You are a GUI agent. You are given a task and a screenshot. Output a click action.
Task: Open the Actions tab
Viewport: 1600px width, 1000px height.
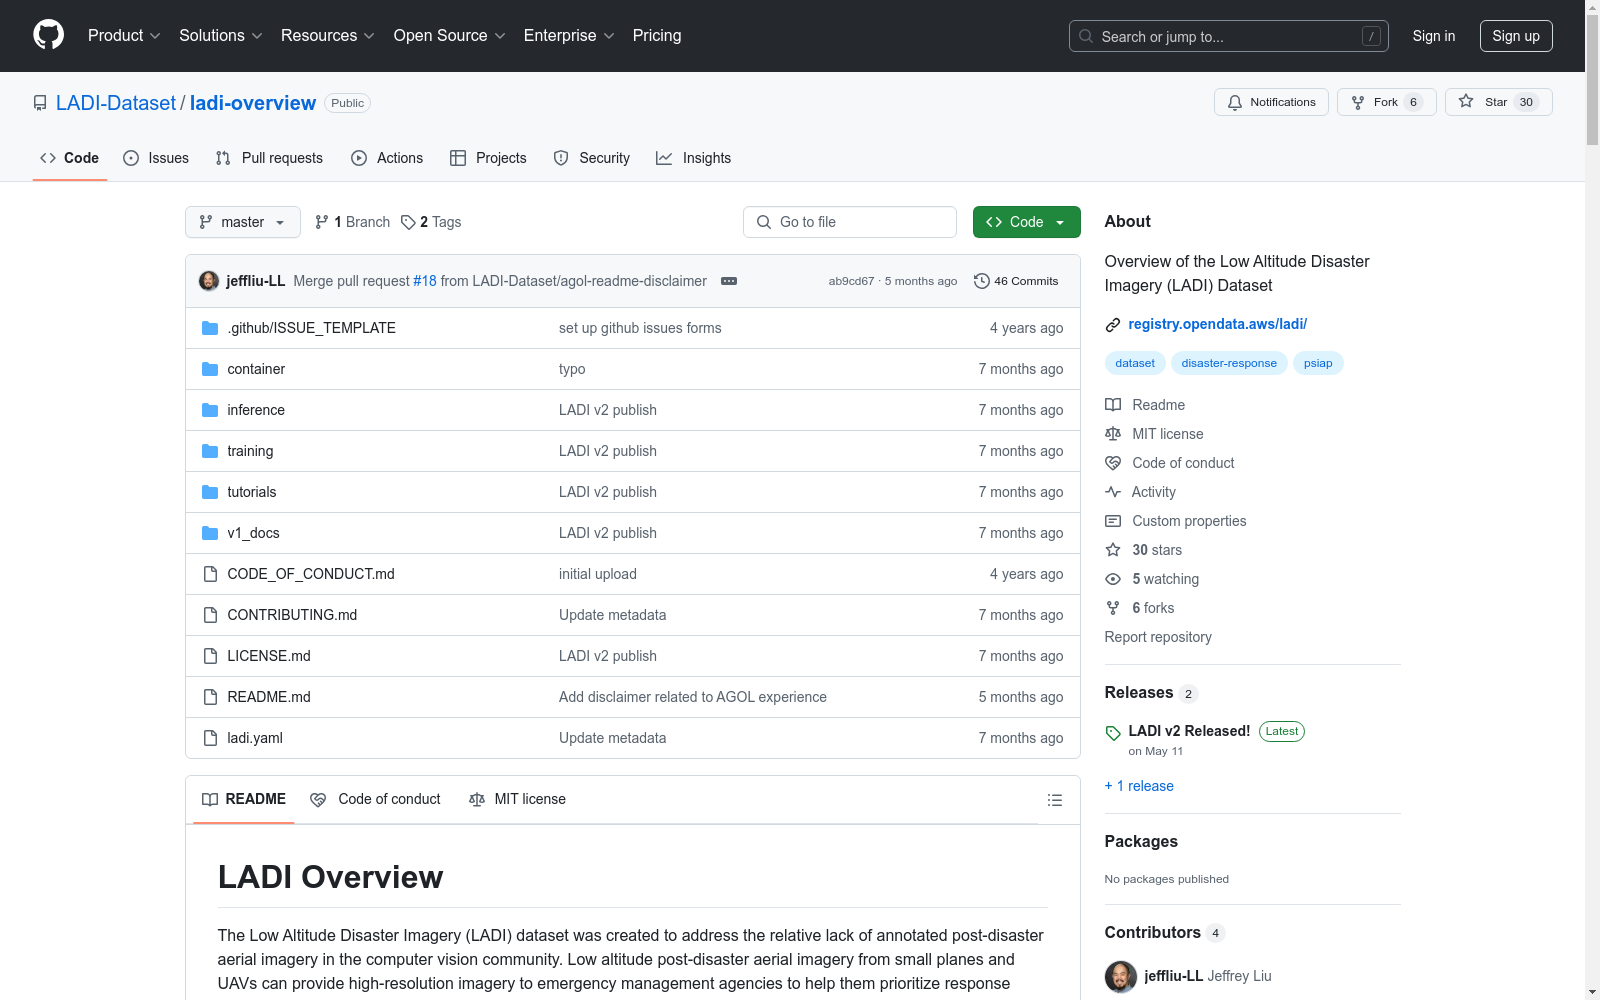[387, 158]
